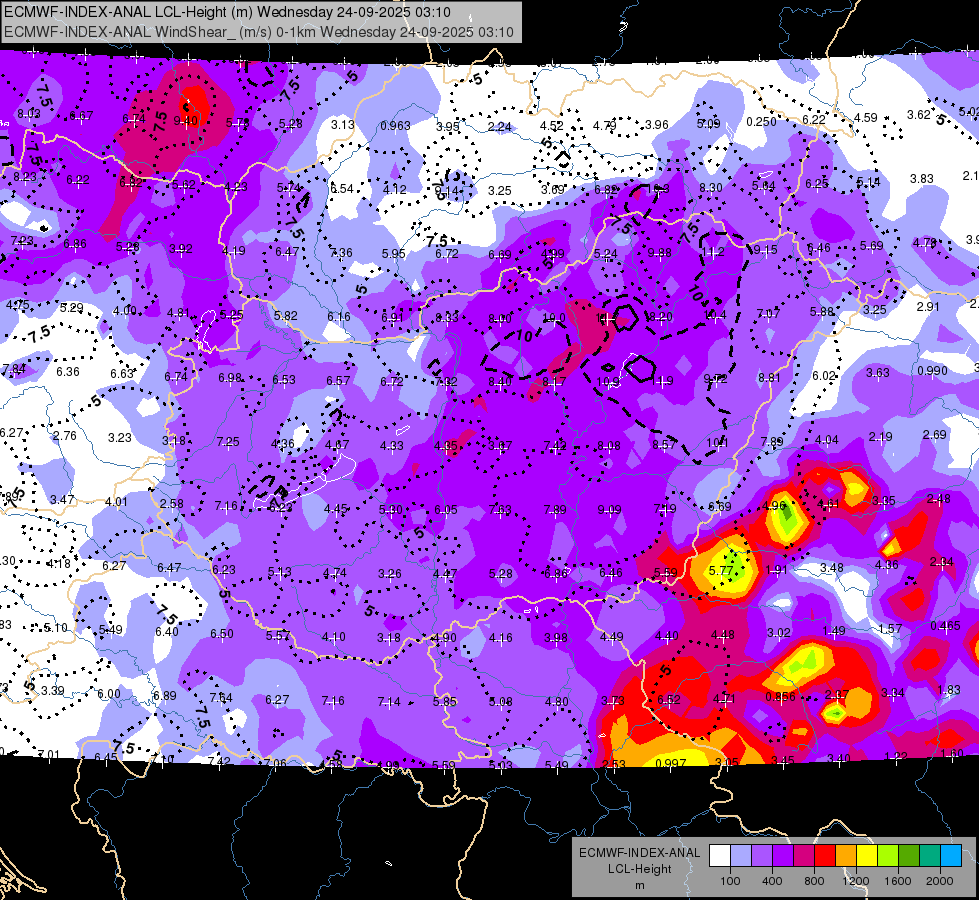Click the wind shear value '0.465'
This screenshot has width=979, height=900.
click(945, 626)
